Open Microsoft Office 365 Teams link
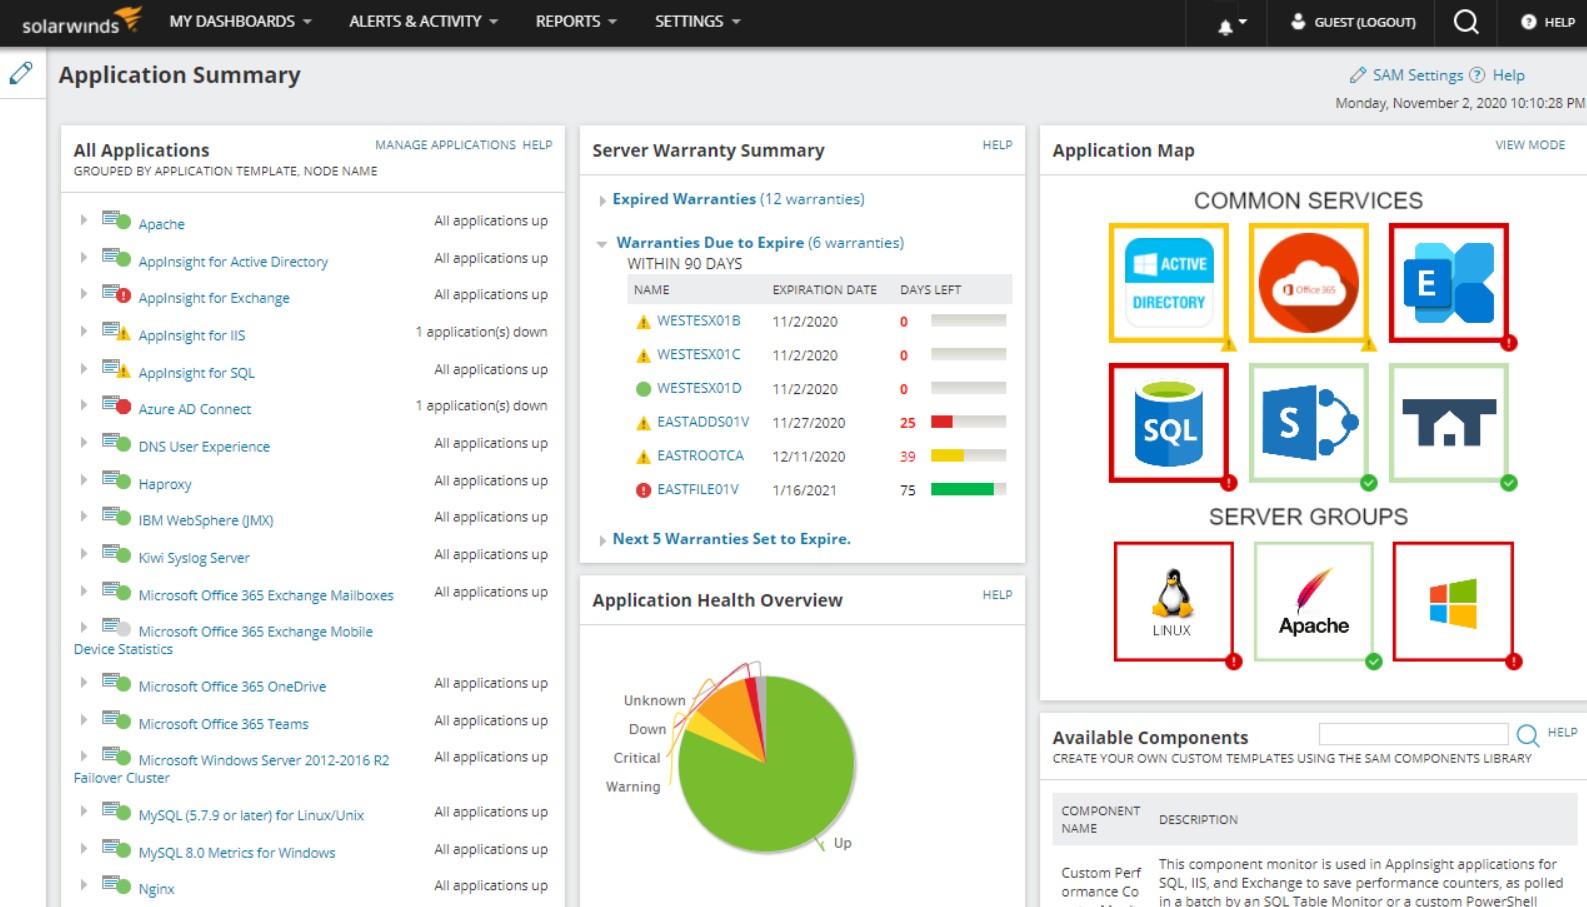 (x=223, y=724)
